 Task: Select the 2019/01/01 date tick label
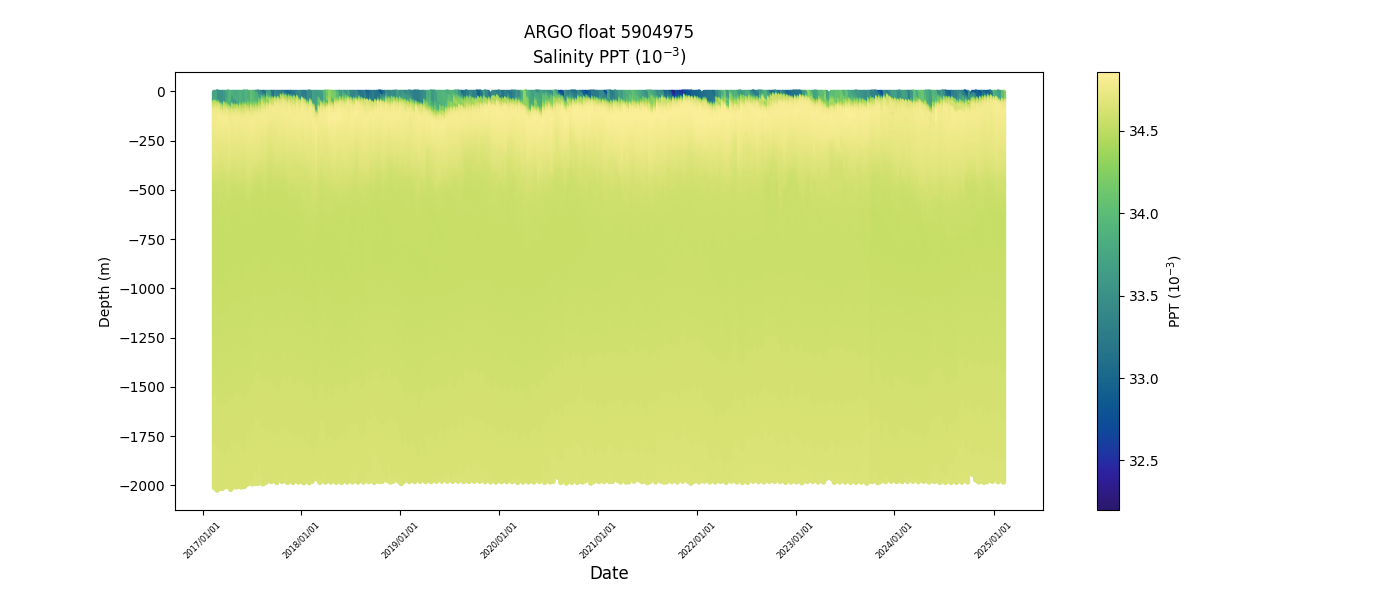coord(401,540)
